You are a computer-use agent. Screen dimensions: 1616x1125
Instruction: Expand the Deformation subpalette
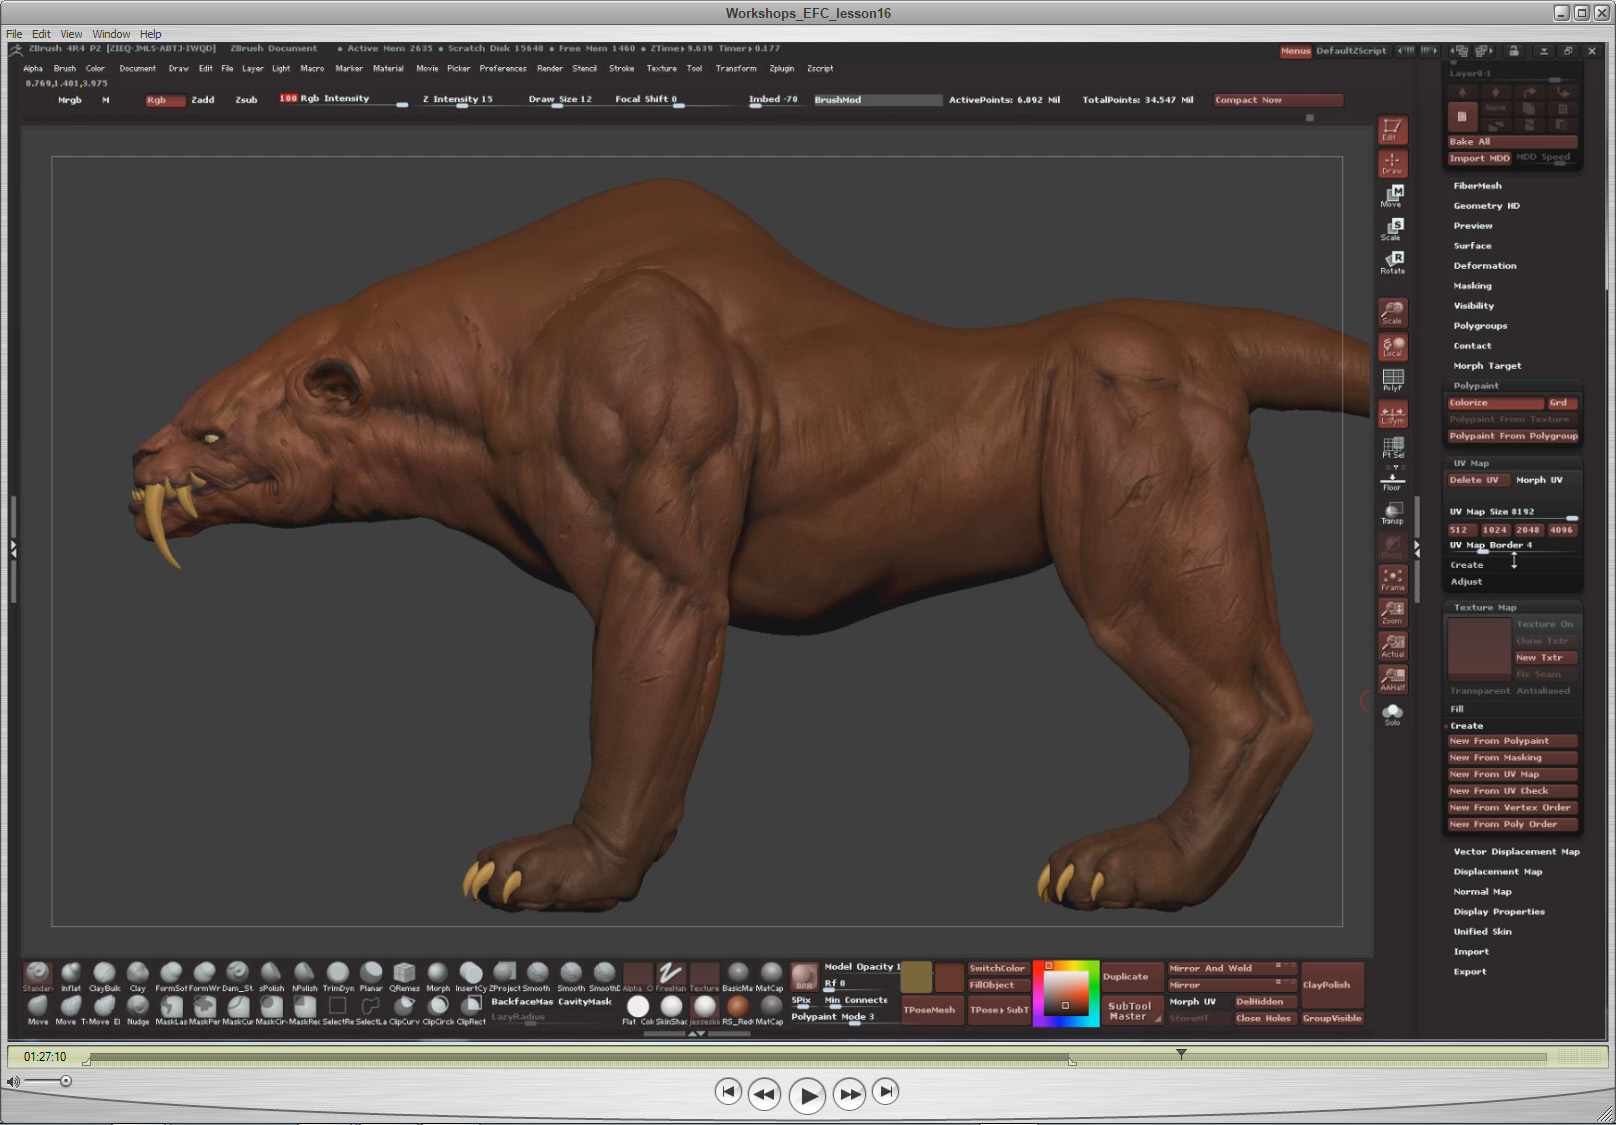pyautogui.click(x=1485, y=266)
